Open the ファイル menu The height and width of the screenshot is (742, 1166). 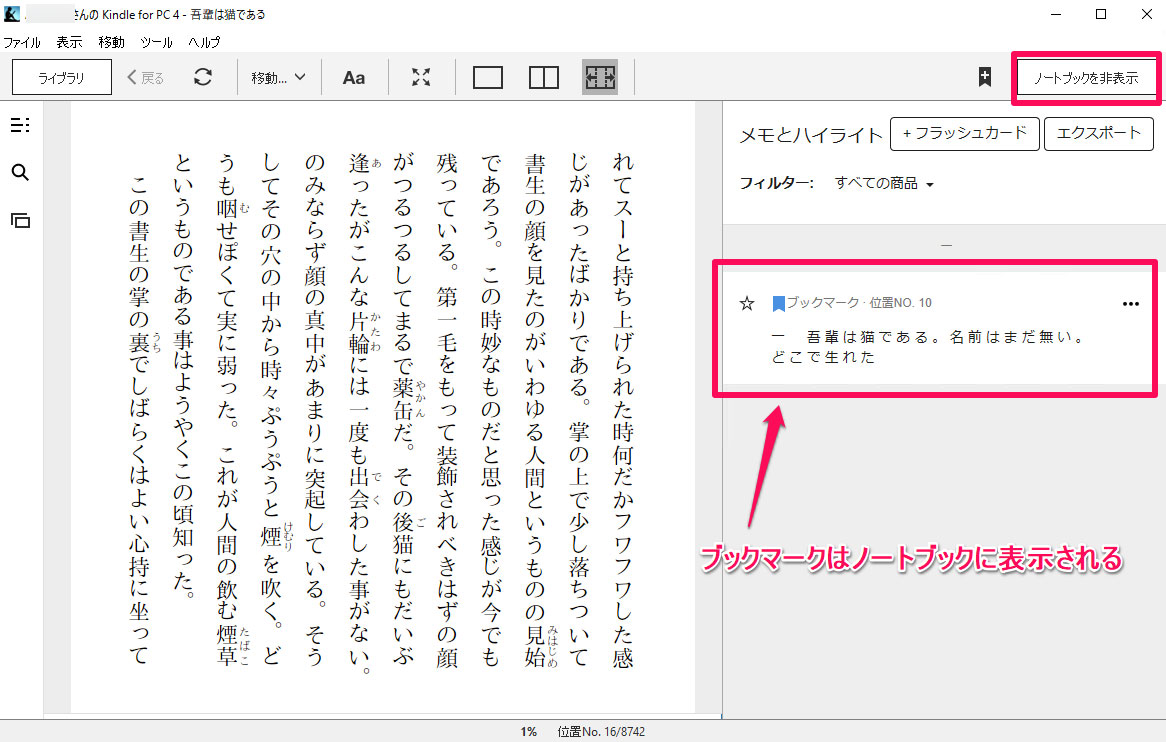22,42
